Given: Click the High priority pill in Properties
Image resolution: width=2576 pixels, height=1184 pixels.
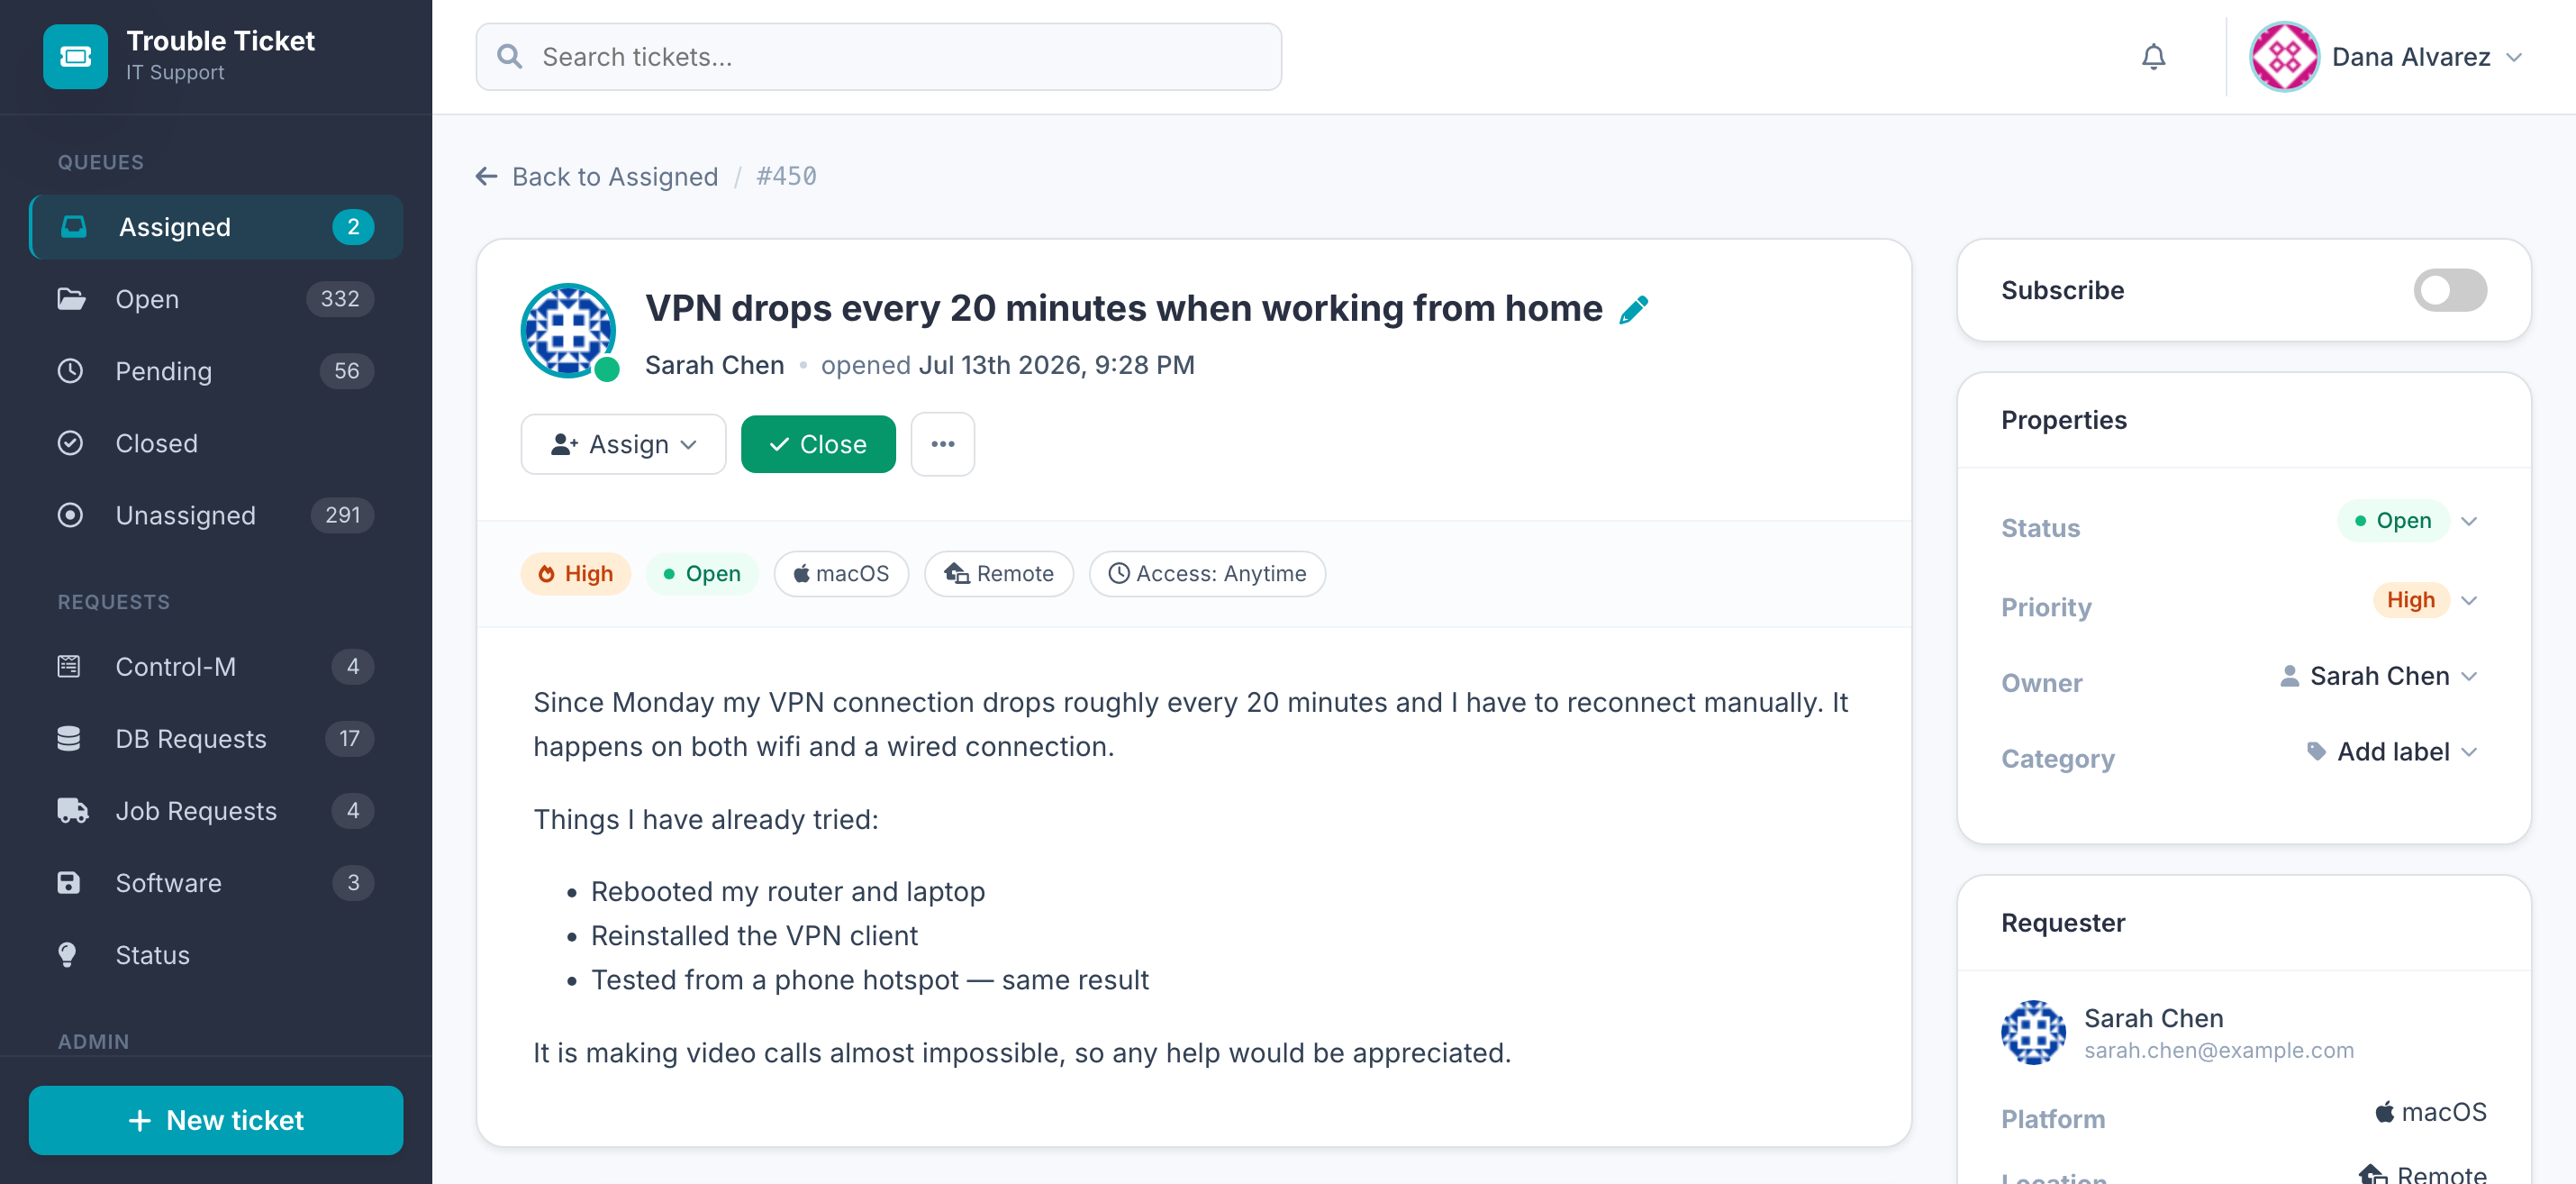Looking at the screenshot, I should point(2411,600).
